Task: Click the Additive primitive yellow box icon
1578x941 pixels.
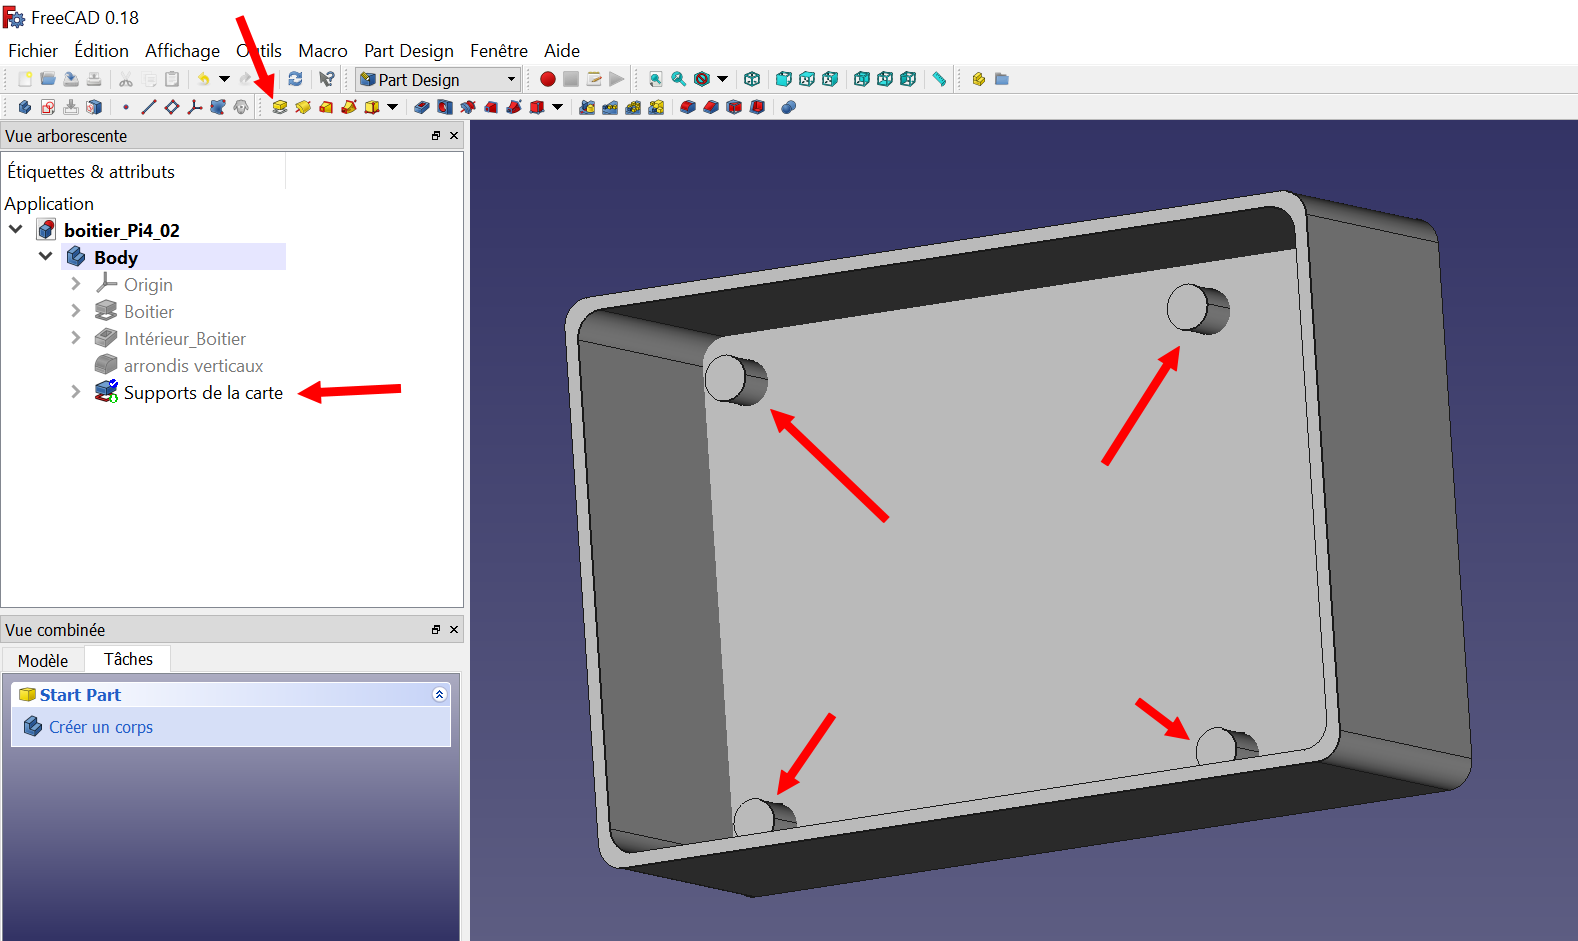Action: pyautogui.click(x=372, y=107)
